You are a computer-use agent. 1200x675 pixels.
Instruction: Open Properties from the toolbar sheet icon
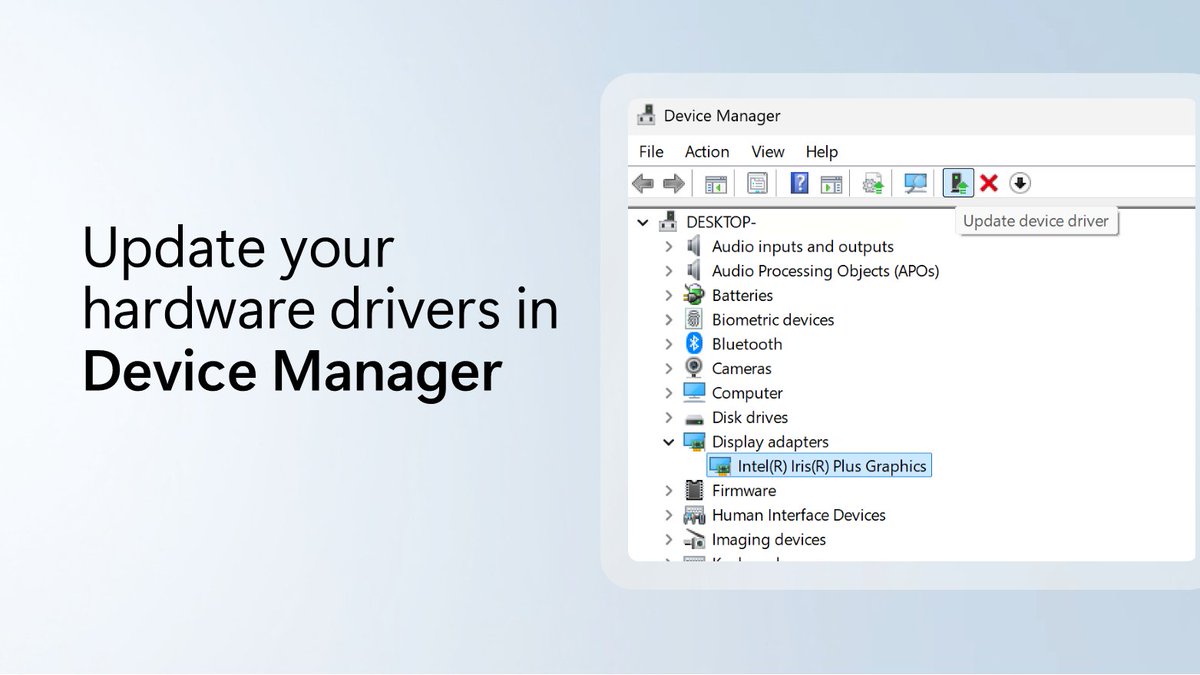[x=757, y=183]
